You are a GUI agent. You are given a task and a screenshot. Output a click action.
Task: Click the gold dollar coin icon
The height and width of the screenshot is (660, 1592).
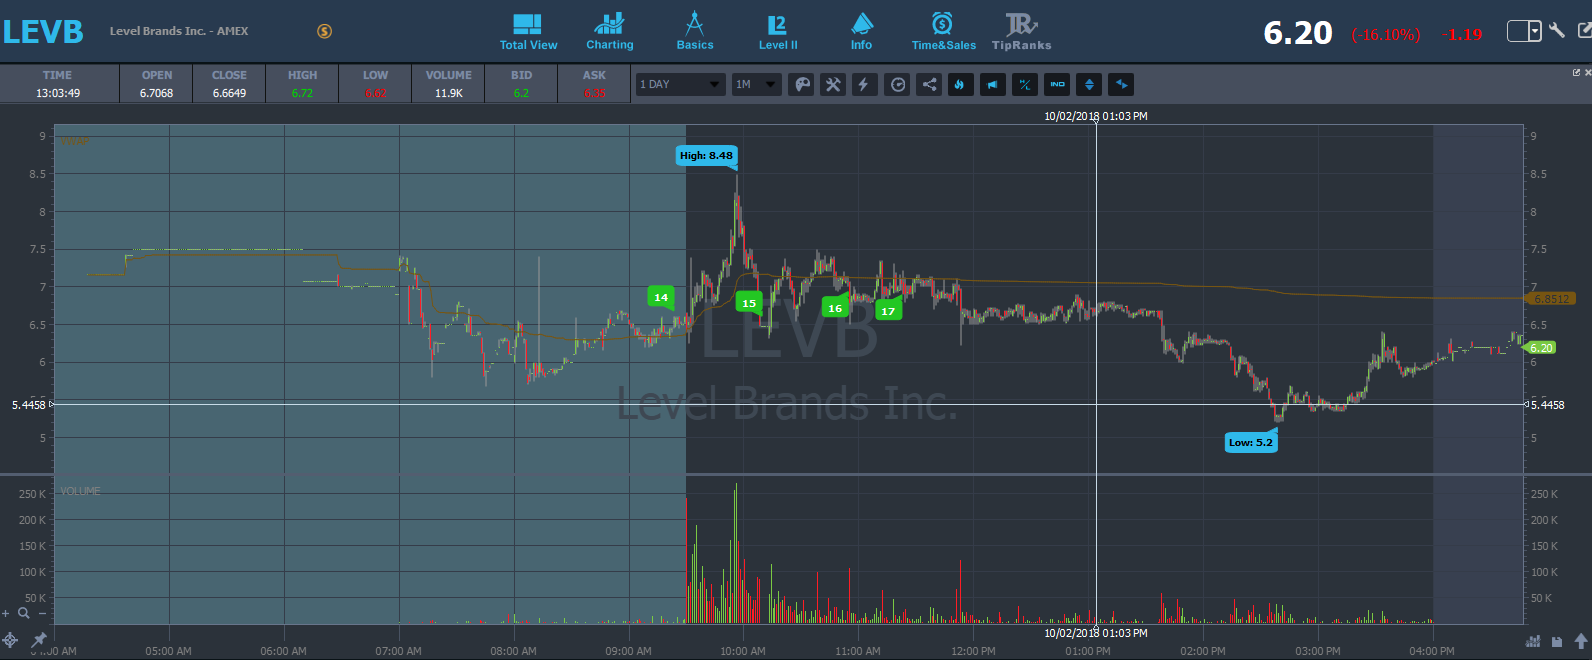click(324, 31)
